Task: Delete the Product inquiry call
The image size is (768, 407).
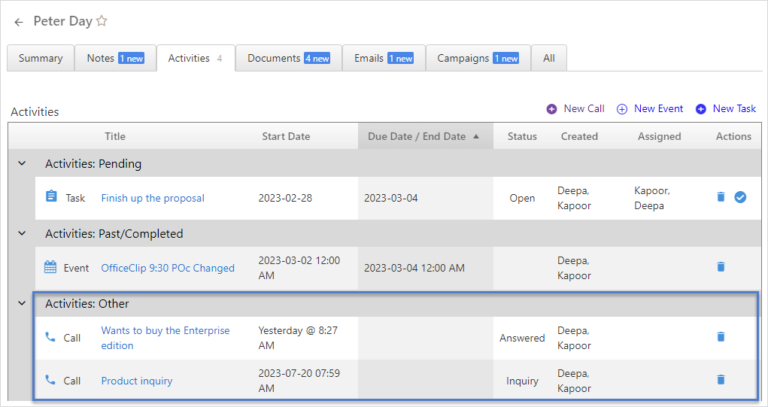Action: click(x=720, y=380)
